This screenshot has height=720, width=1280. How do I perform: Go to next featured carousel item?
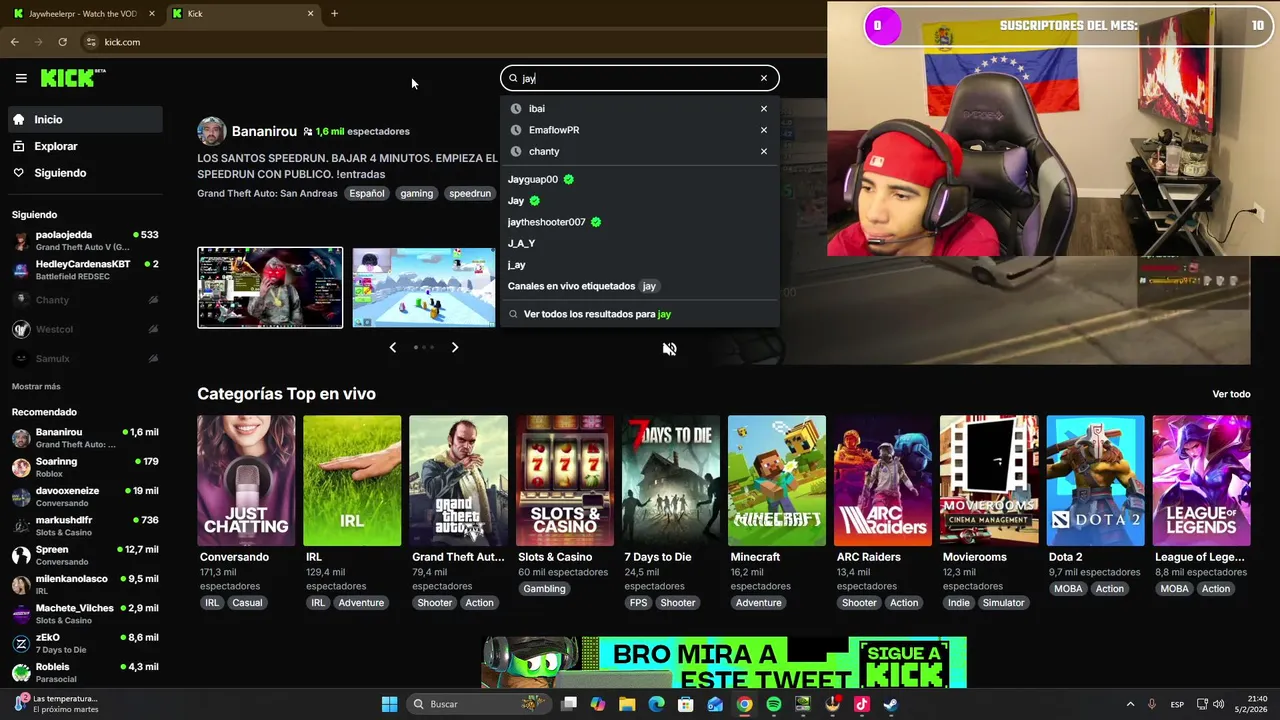(x=455, y=347)
